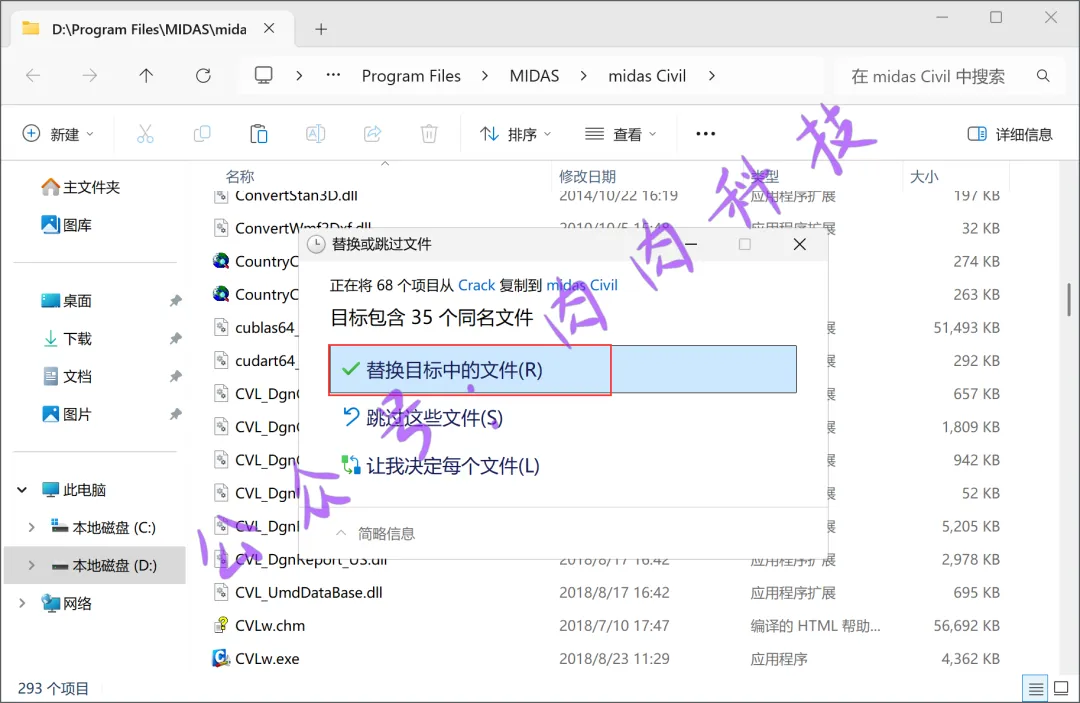This screenshot has height=703, width=1080.
Task: Click the Forward navigation arrow
Action: click(x=90, y=76)
